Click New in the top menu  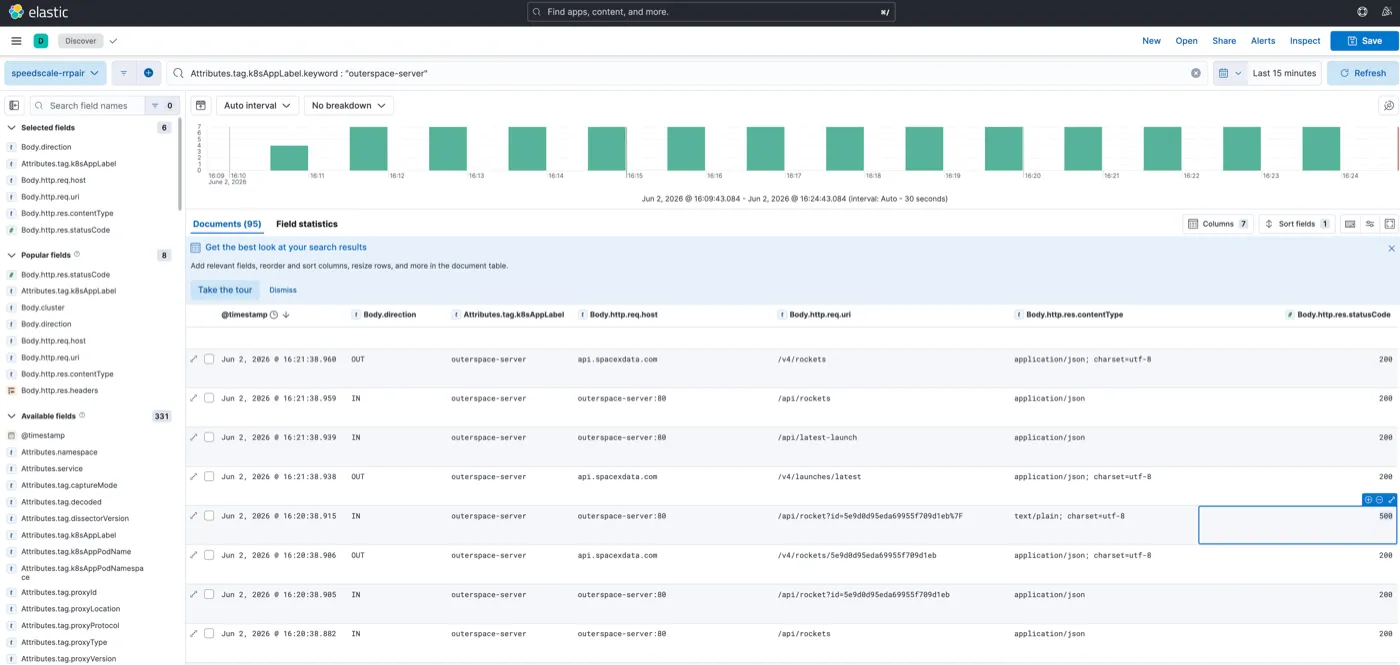1151,41
